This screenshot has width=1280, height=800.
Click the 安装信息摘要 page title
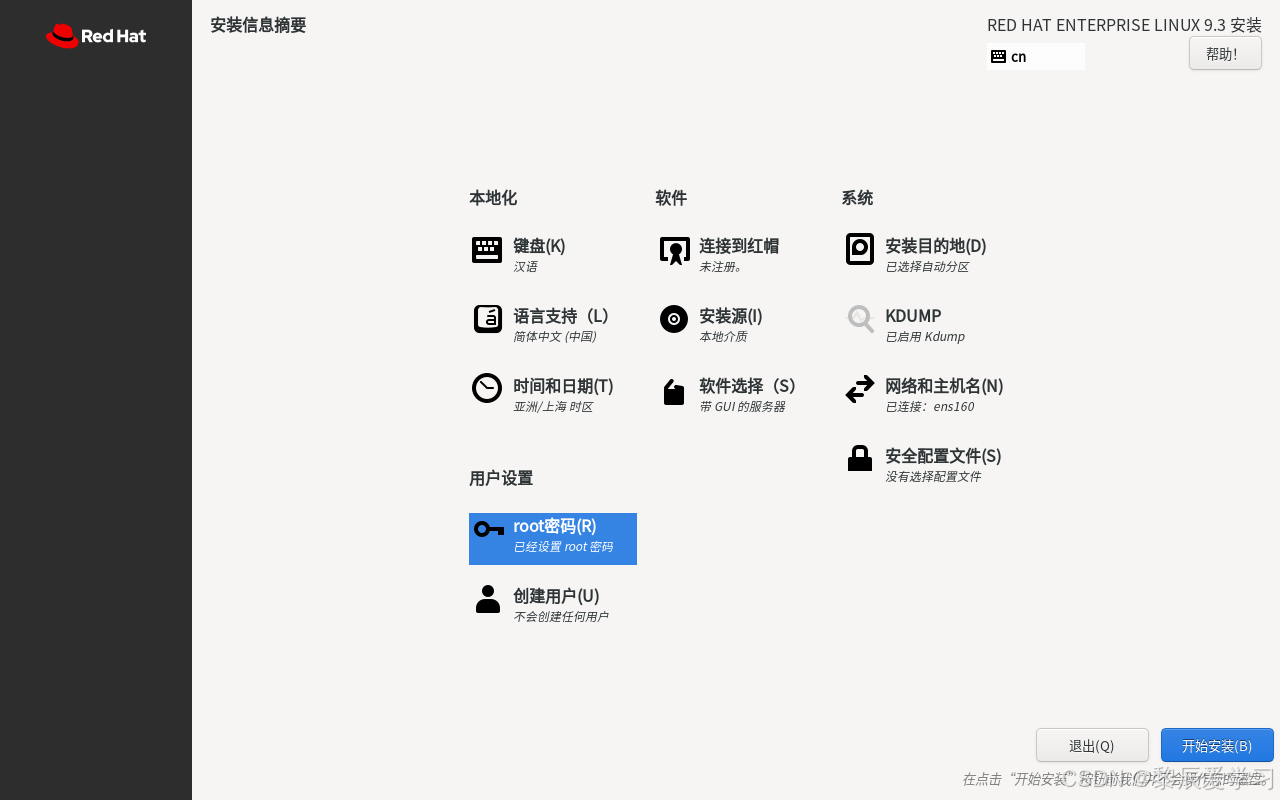point(258,26)
